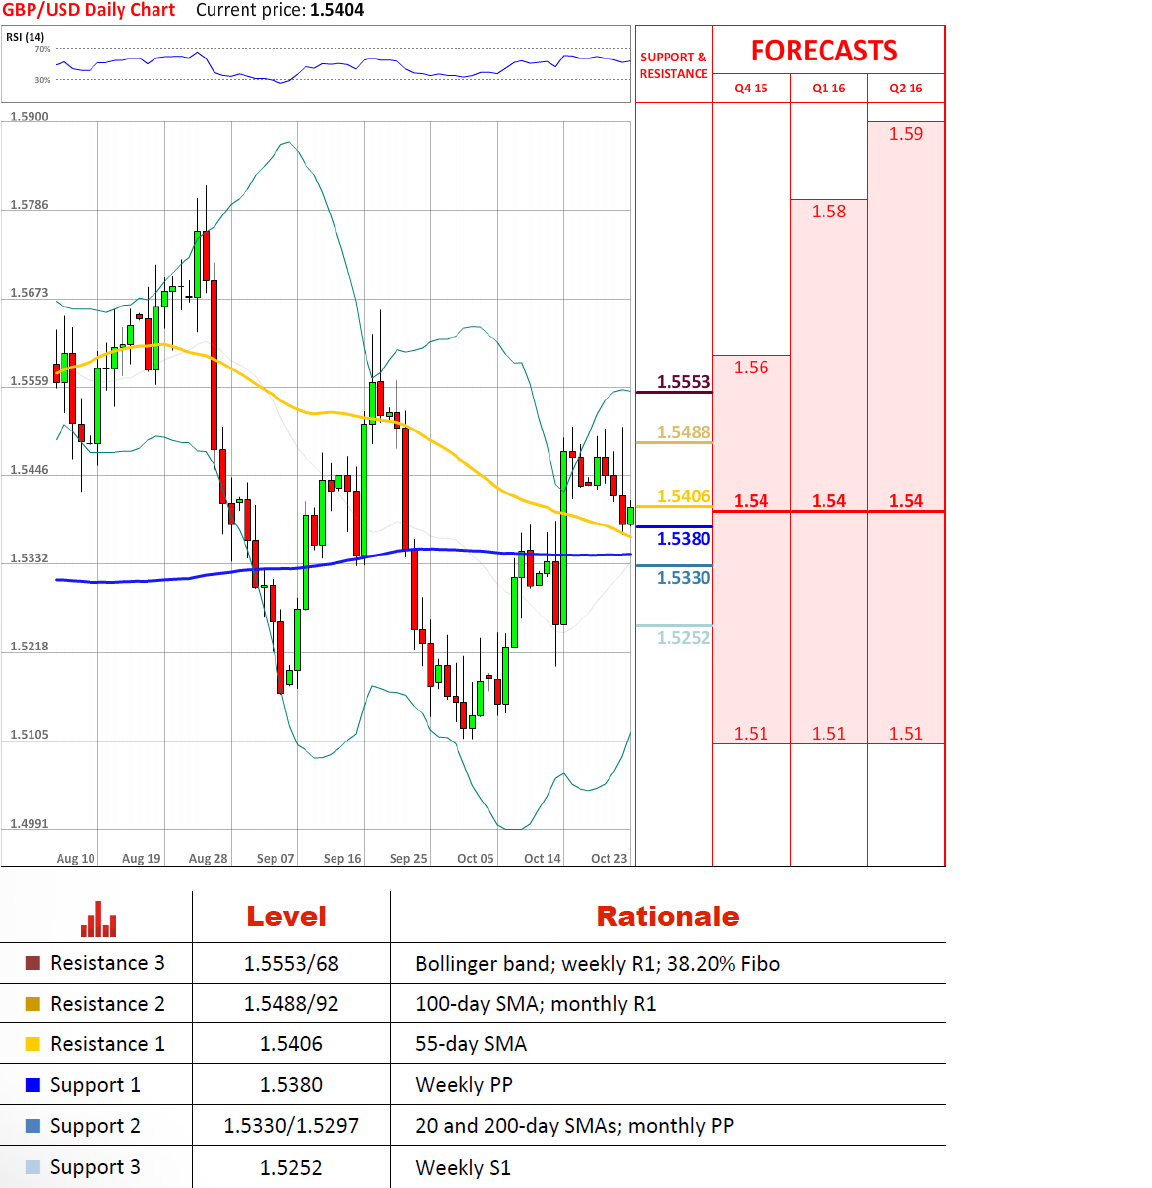Click the 1.5330 support level label
This screenshot has height=1188, width=1152.
tap(683, 578)
